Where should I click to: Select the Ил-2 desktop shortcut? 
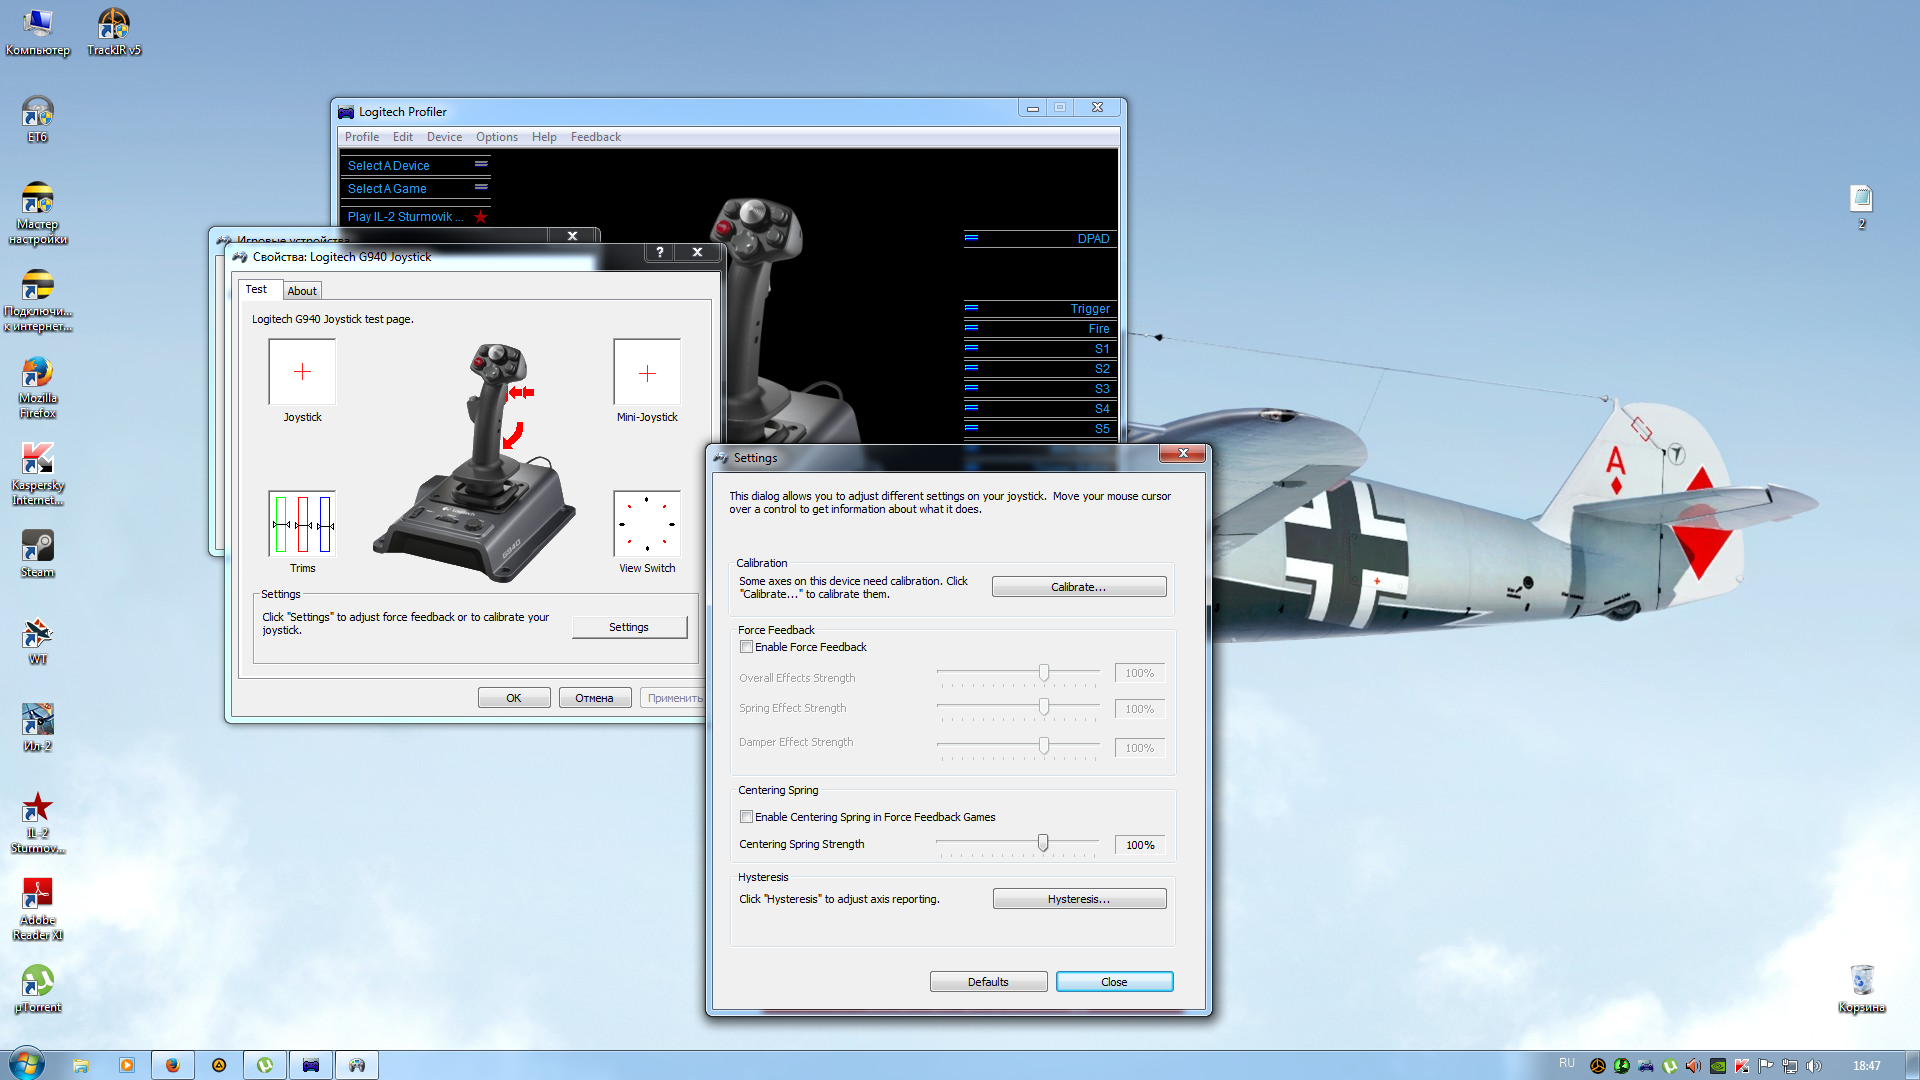click(37, 728)
